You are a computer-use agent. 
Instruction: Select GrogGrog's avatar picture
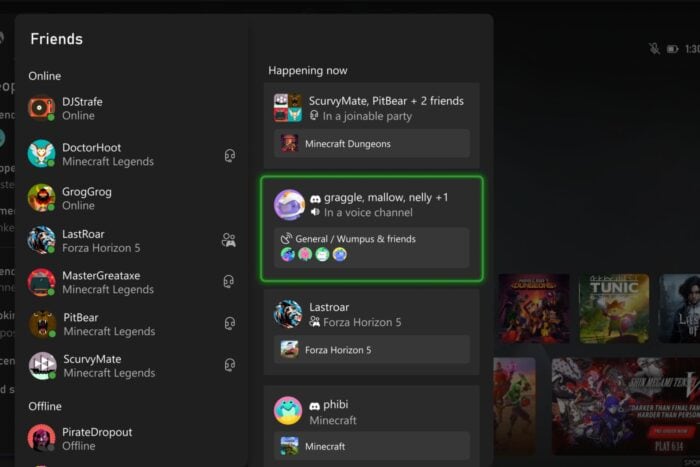point(41,198)
